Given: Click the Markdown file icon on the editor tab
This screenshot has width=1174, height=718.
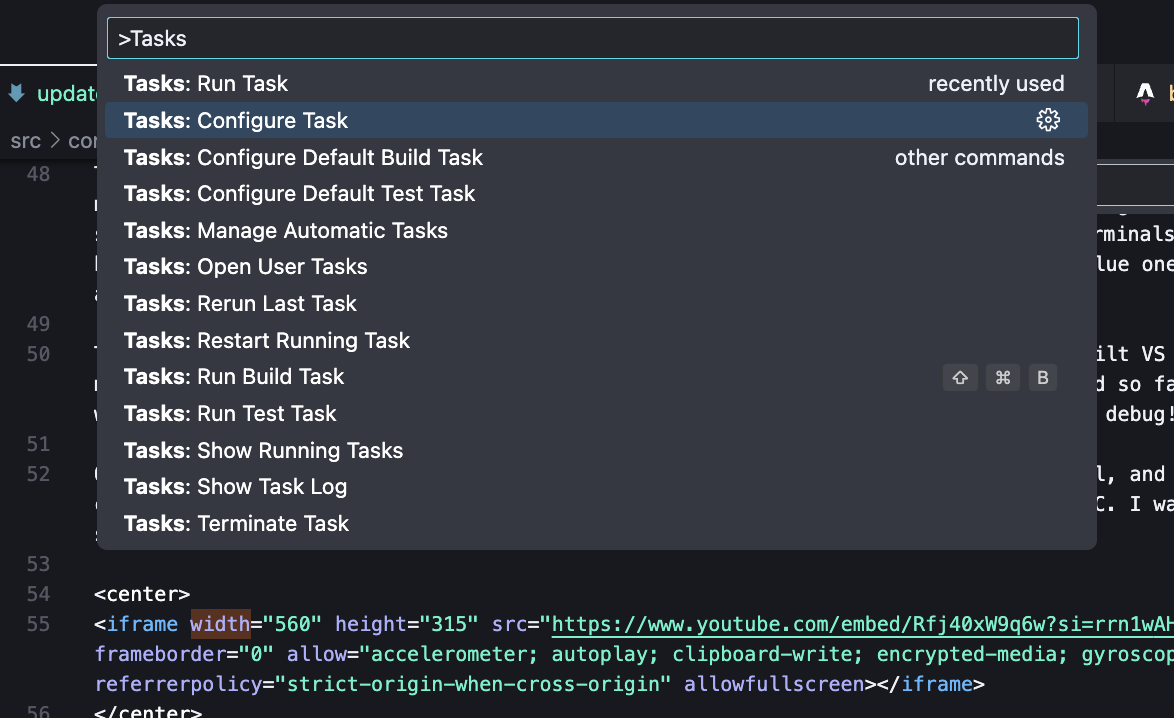Looking at the screenshot, I should 17,93.
